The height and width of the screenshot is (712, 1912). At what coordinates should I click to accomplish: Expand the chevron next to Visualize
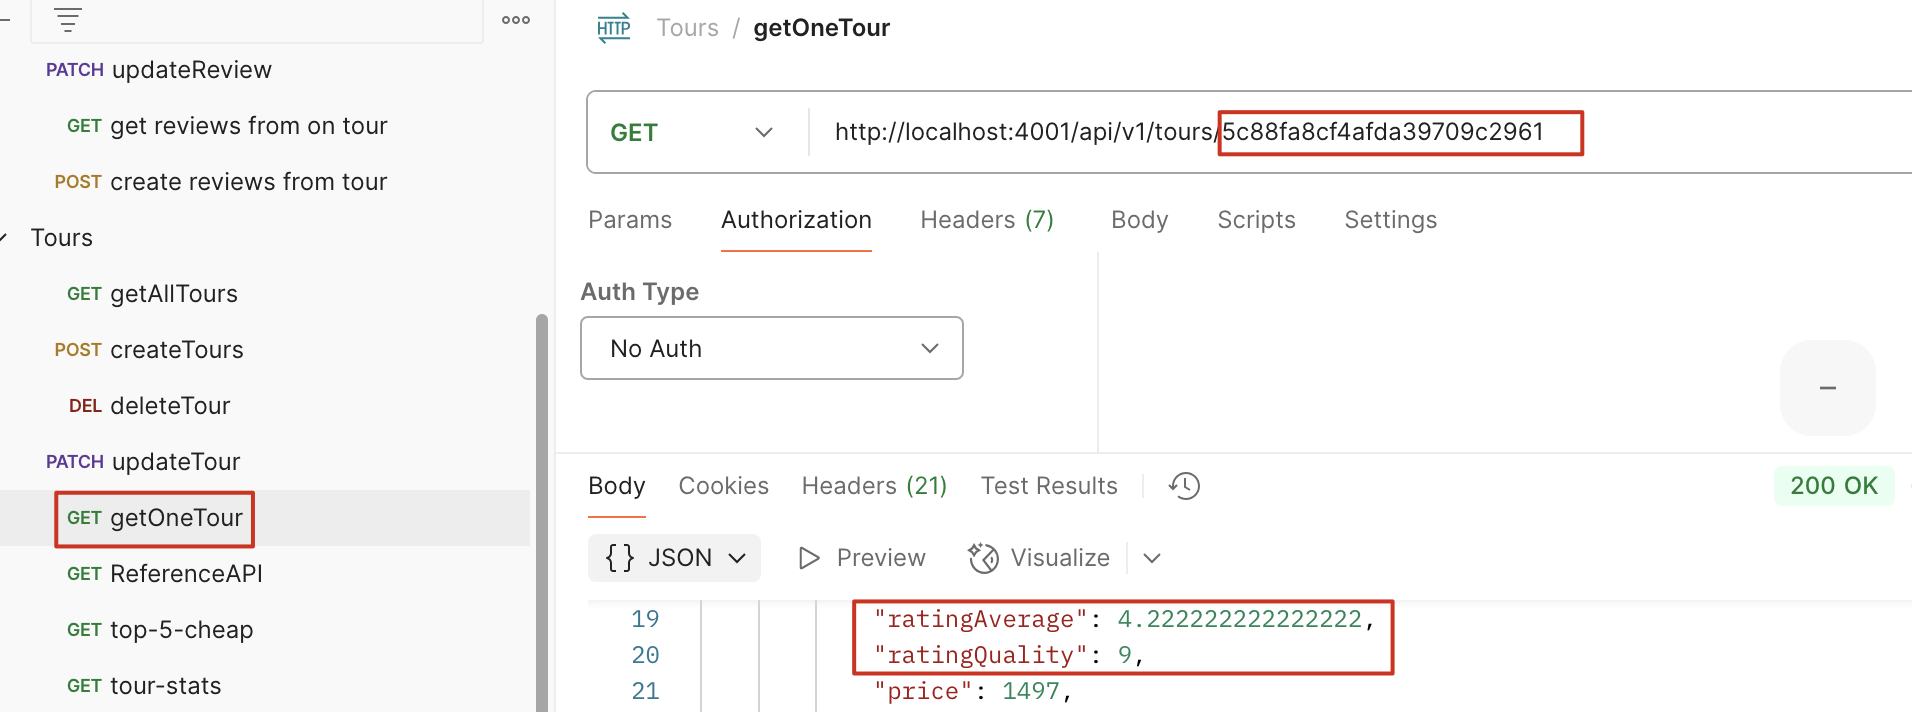tap(1152, 558)
